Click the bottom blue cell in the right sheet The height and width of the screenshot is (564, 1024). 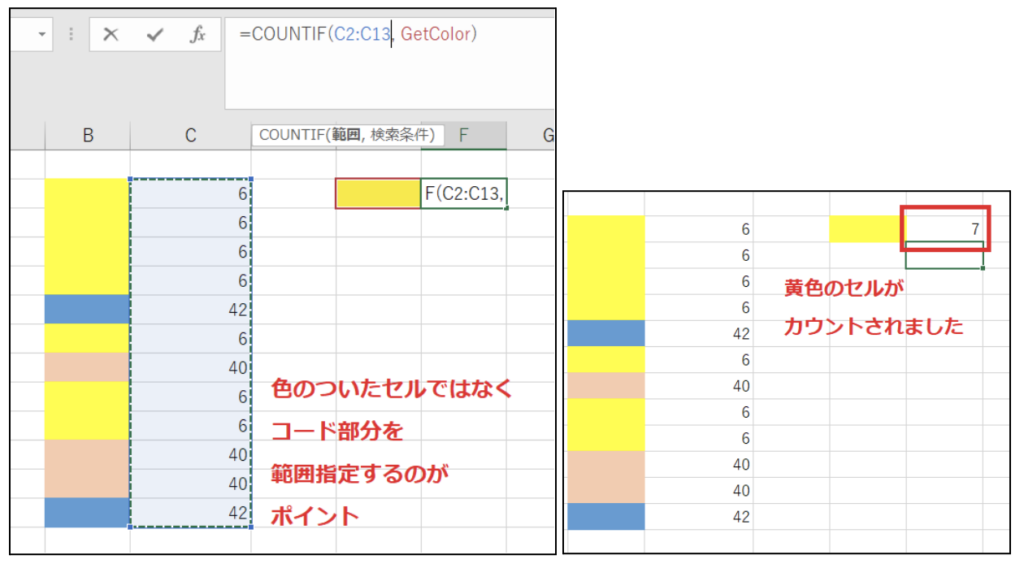(x=606, y=516)
